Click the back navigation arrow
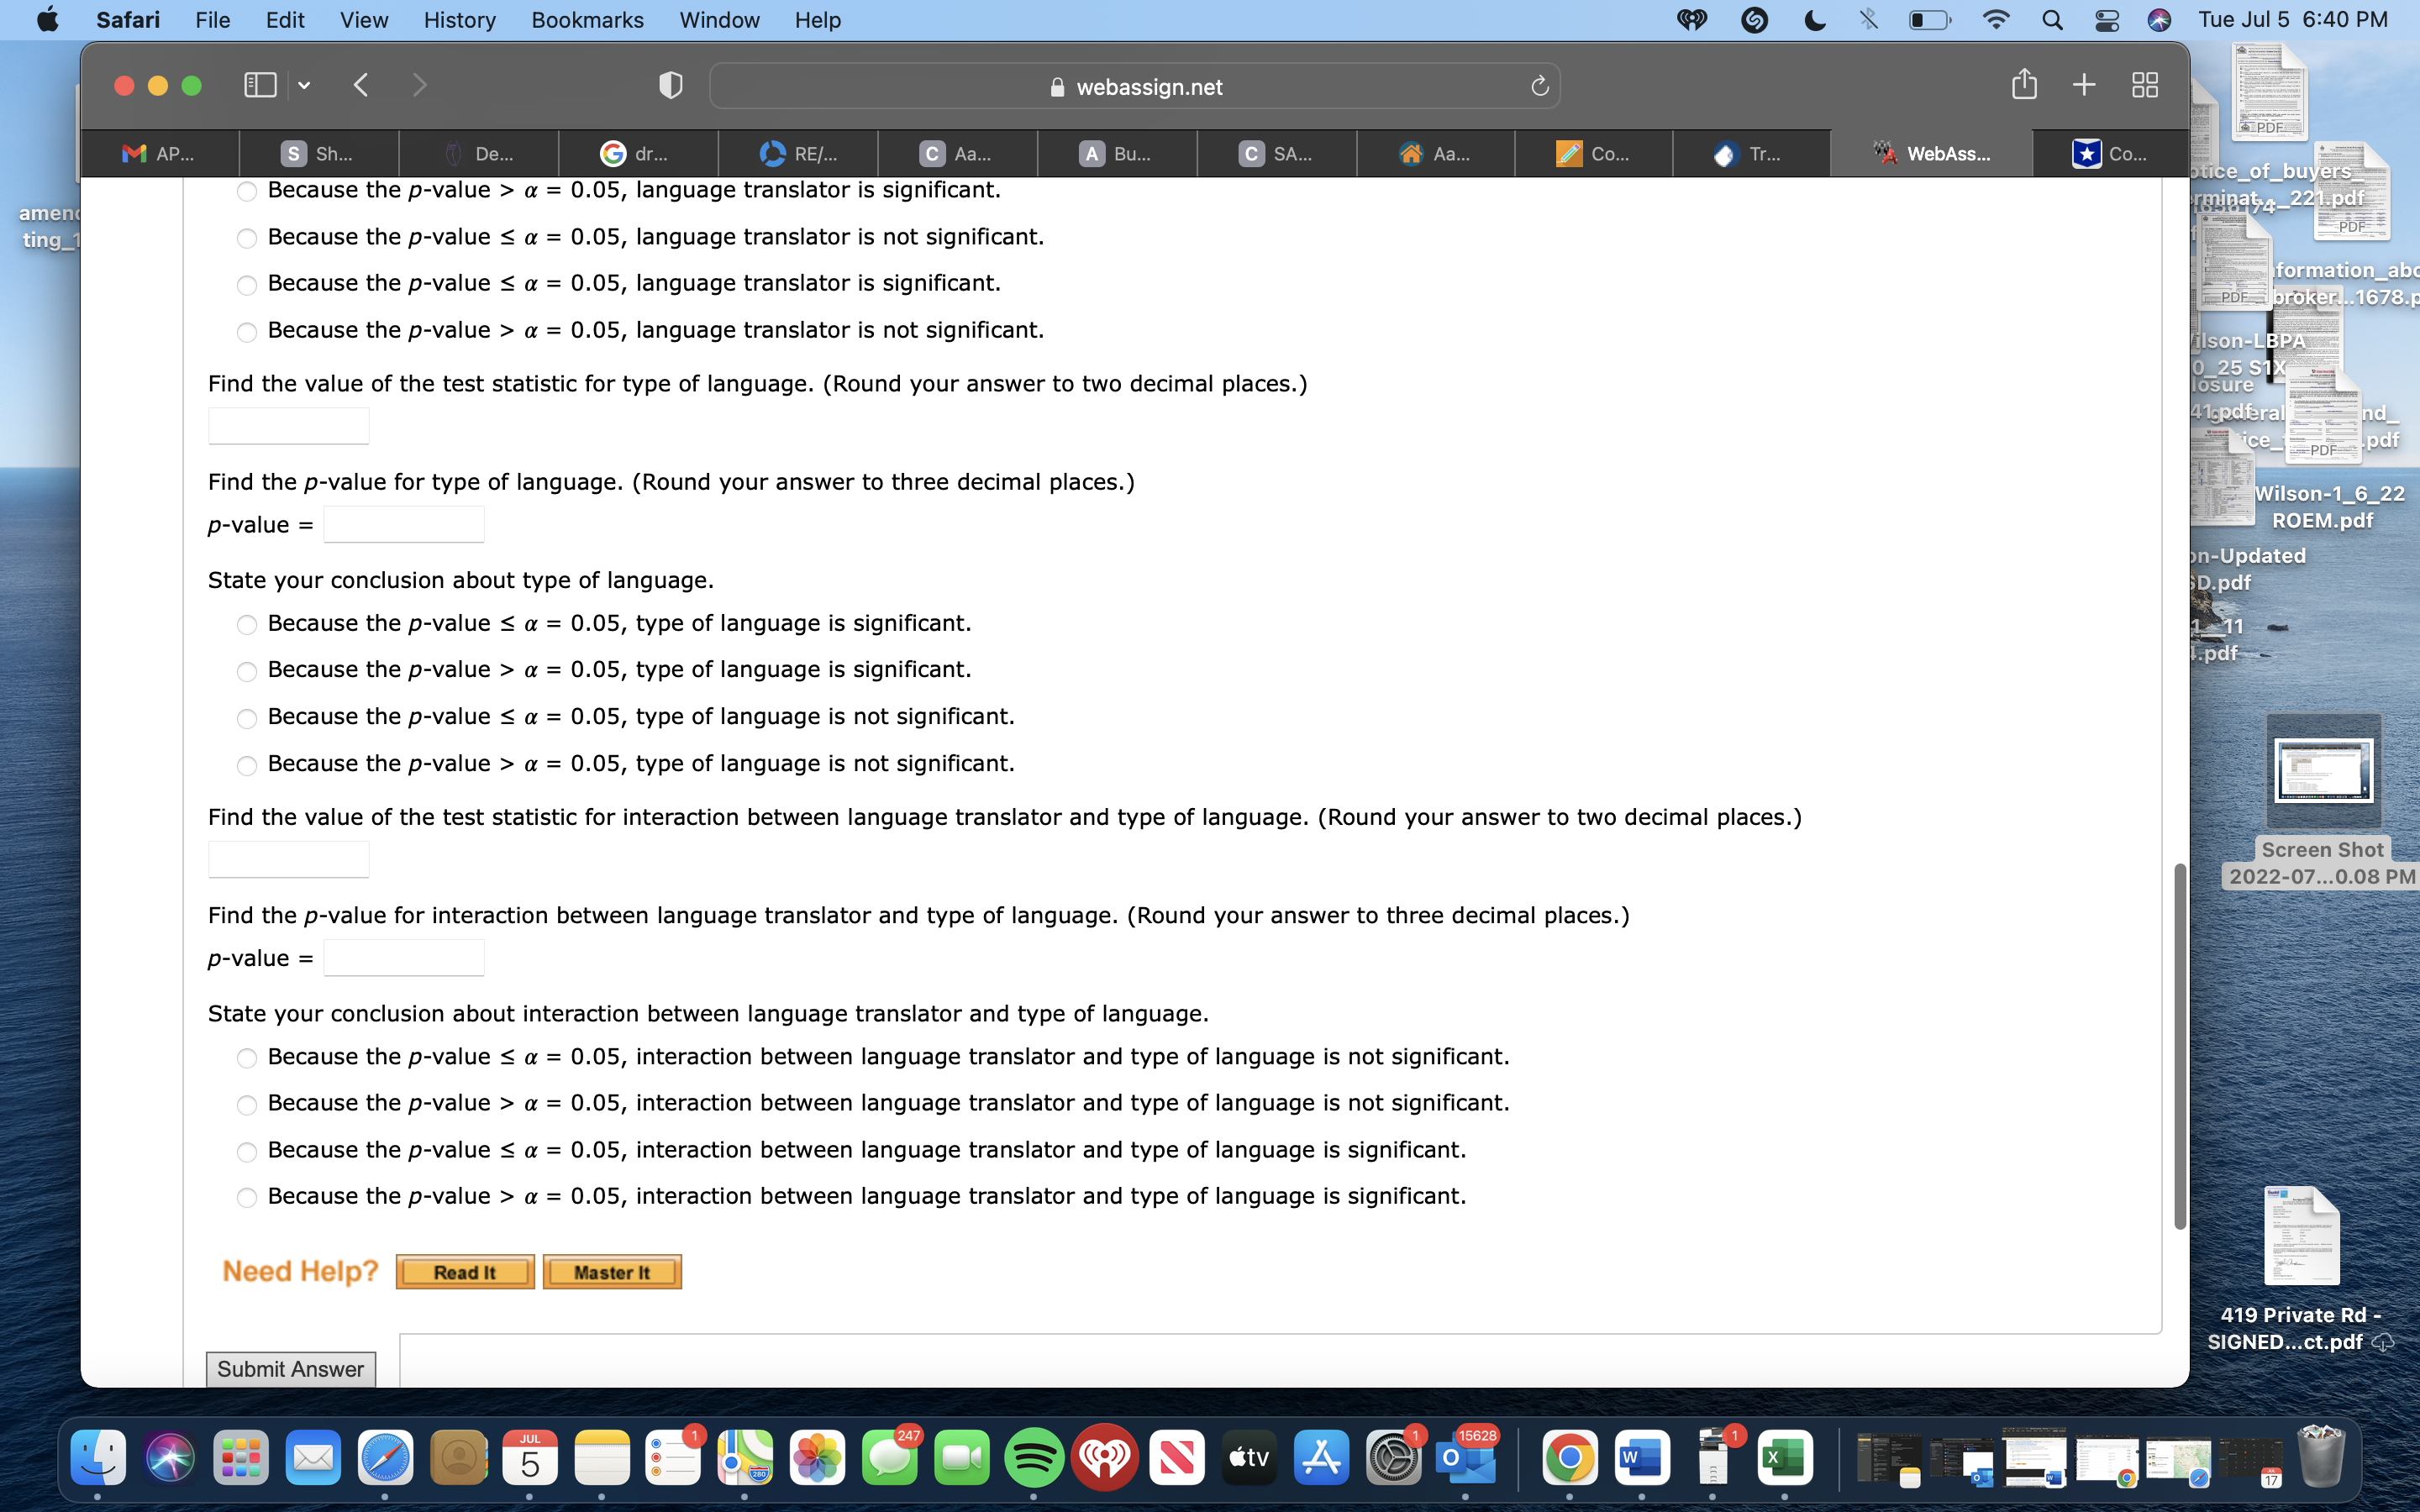Image resolution: width=2420 pixels, height=1512 pixels. 362,86
